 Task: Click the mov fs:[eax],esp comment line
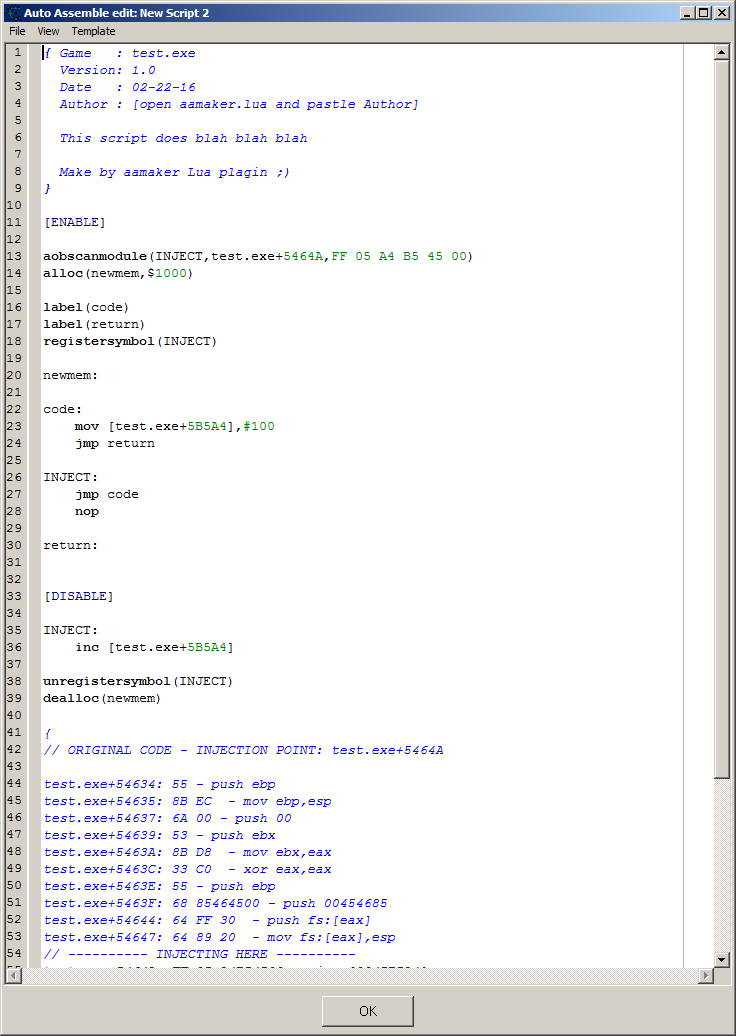pyautogui.click(x=219, y=938)
